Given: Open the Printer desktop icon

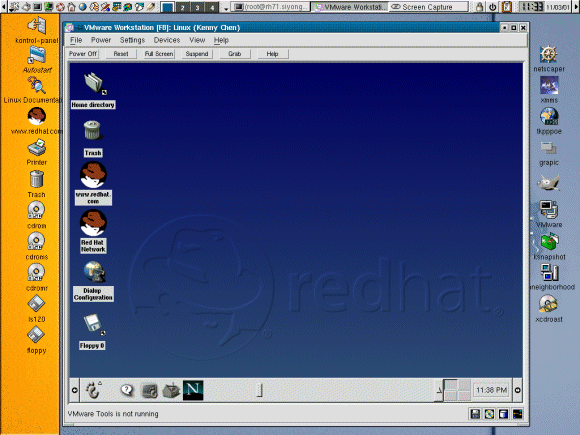Looking at the screenshot, I should (37, 148).
